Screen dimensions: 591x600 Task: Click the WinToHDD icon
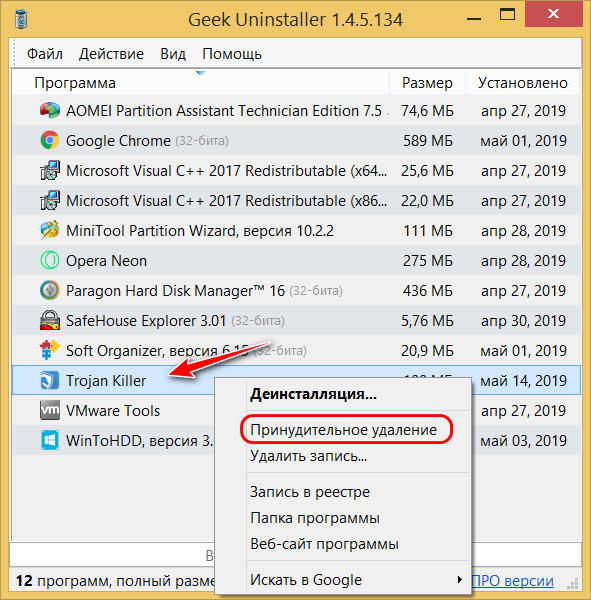pyautogui.click(x=50, y=440)
